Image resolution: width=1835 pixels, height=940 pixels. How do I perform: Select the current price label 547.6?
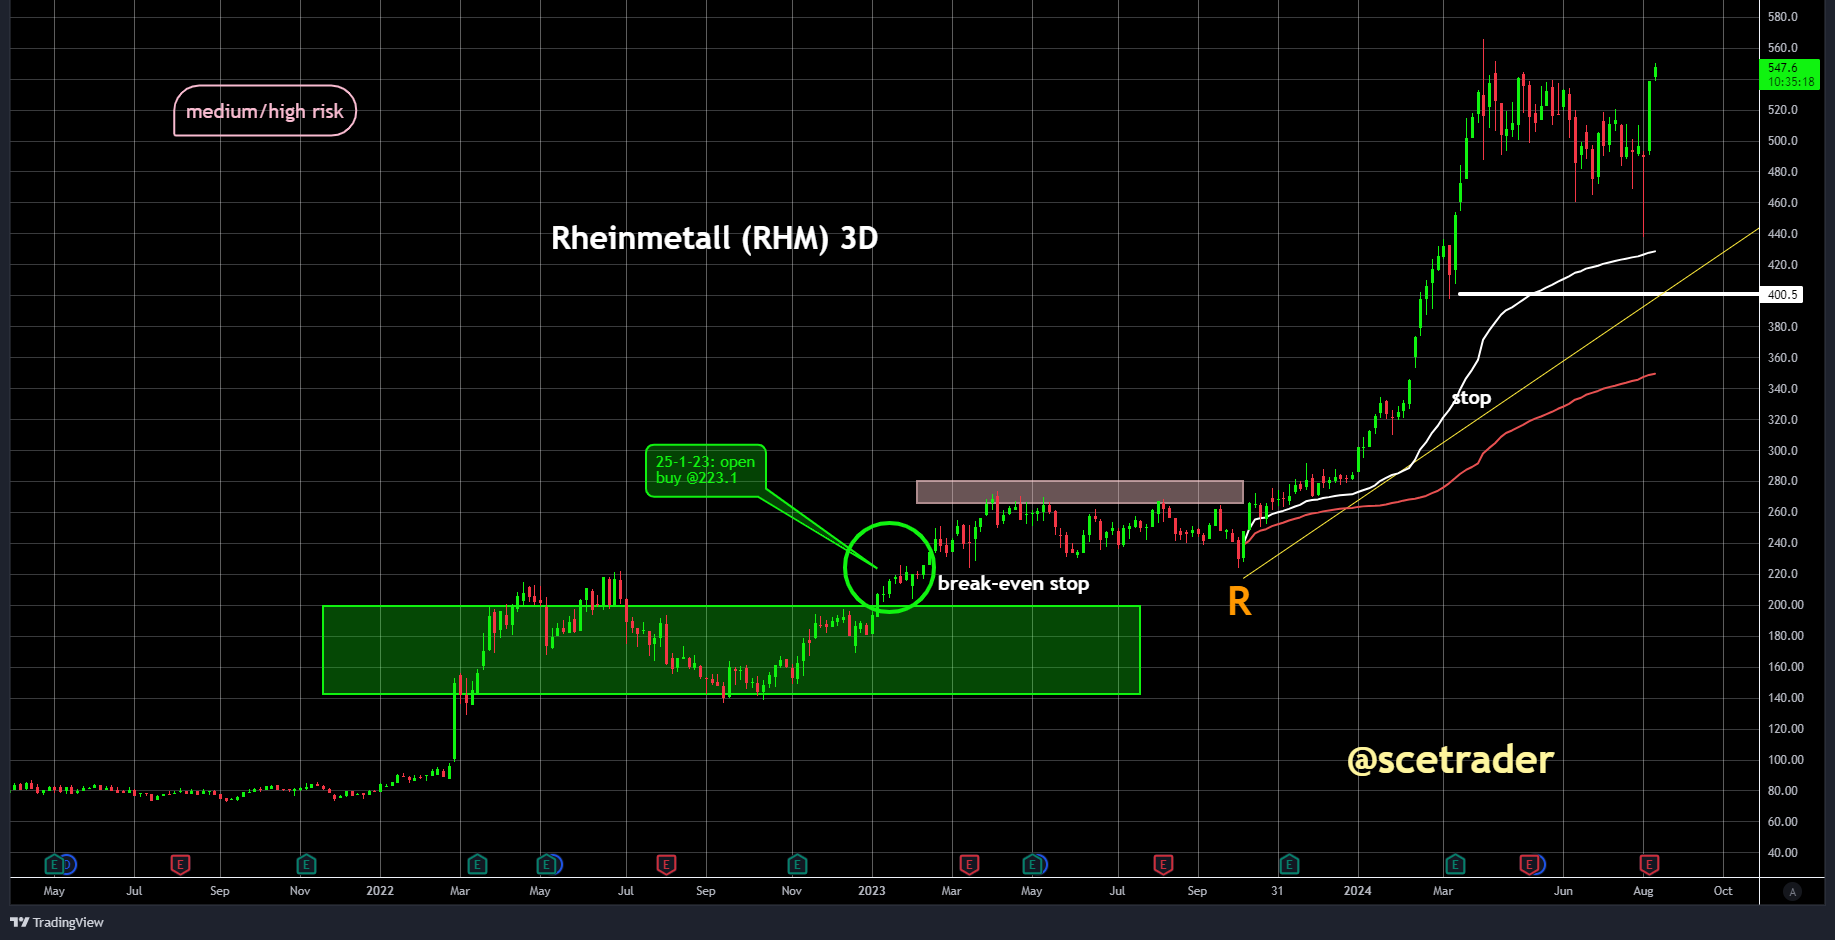1789,75
